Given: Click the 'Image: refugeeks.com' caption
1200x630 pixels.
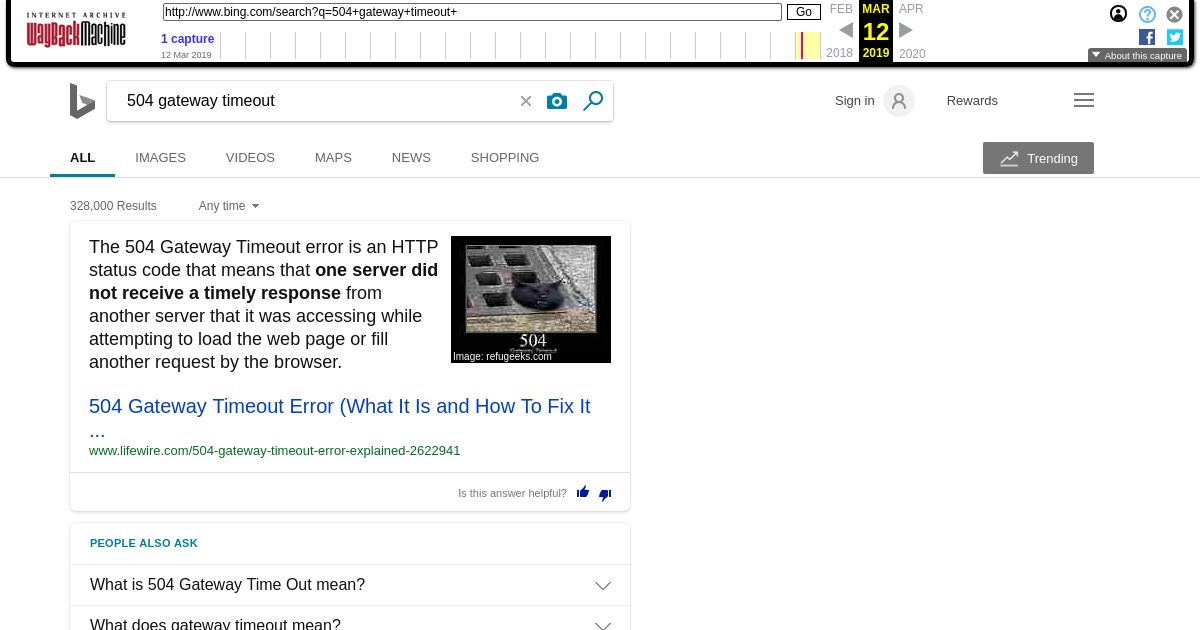Looking at the screenshot, I should 502,356.
